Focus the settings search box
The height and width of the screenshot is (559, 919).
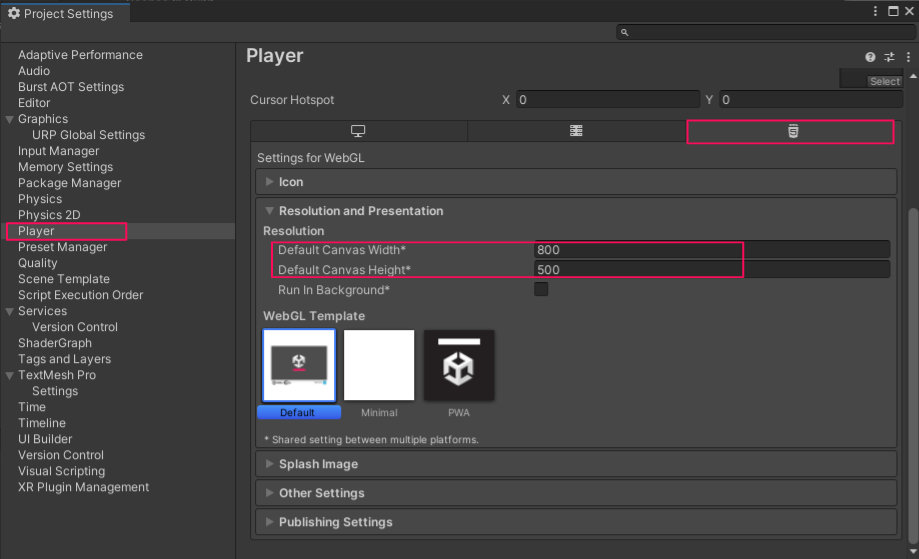point(765,32)
